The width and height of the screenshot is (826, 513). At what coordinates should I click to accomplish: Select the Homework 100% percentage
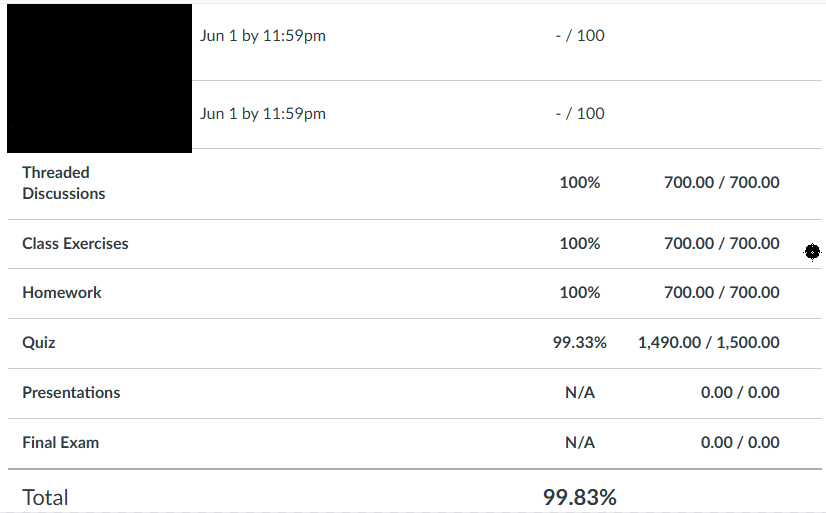(580, 293)
